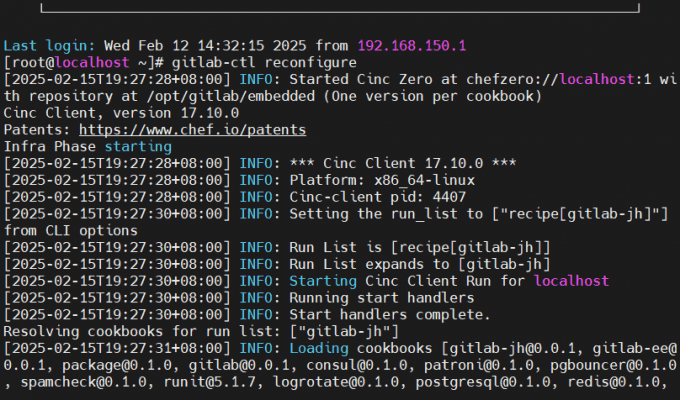This screenshot has width=680, height=400.
Task: Click '/opt/gitlab/embedded' path text
Action: point(230,96)
